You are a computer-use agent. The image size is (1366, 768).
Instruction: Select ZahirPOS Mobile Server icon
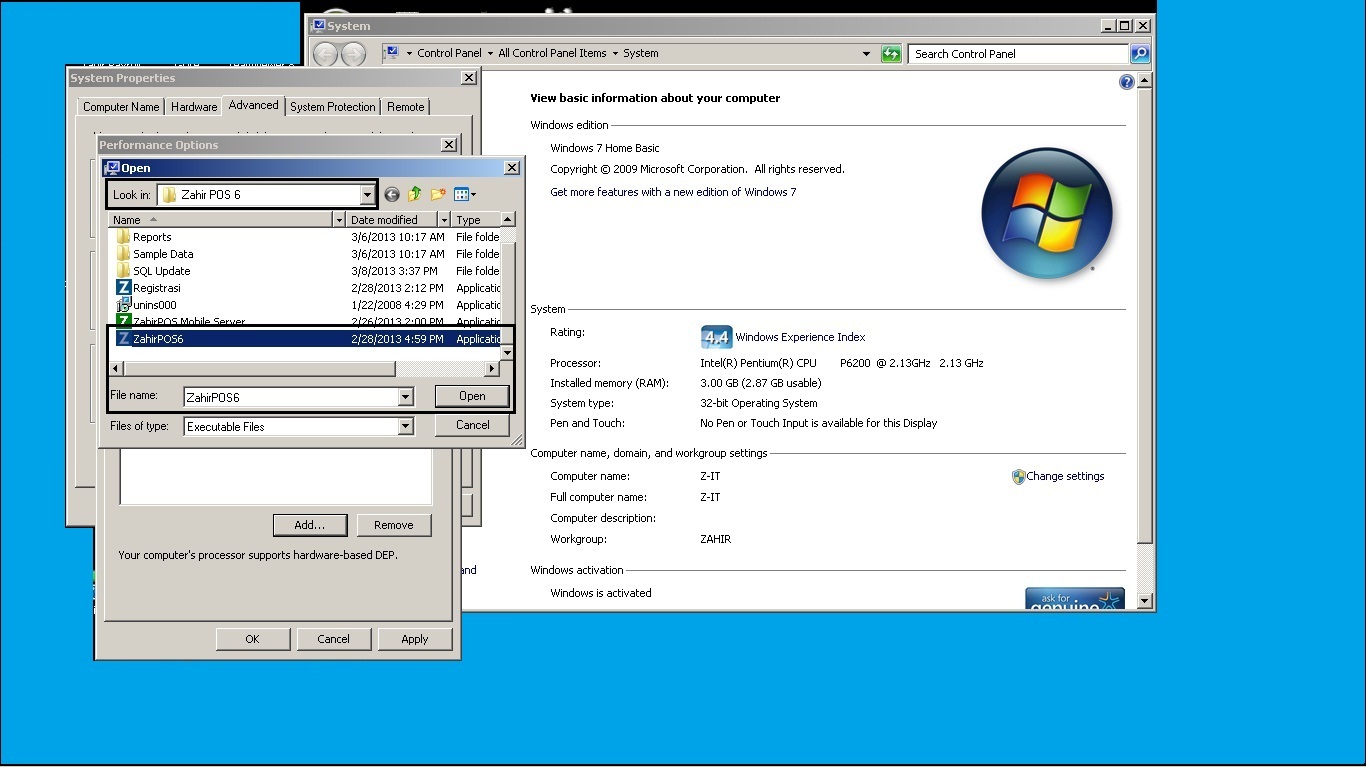pos(124,321)
